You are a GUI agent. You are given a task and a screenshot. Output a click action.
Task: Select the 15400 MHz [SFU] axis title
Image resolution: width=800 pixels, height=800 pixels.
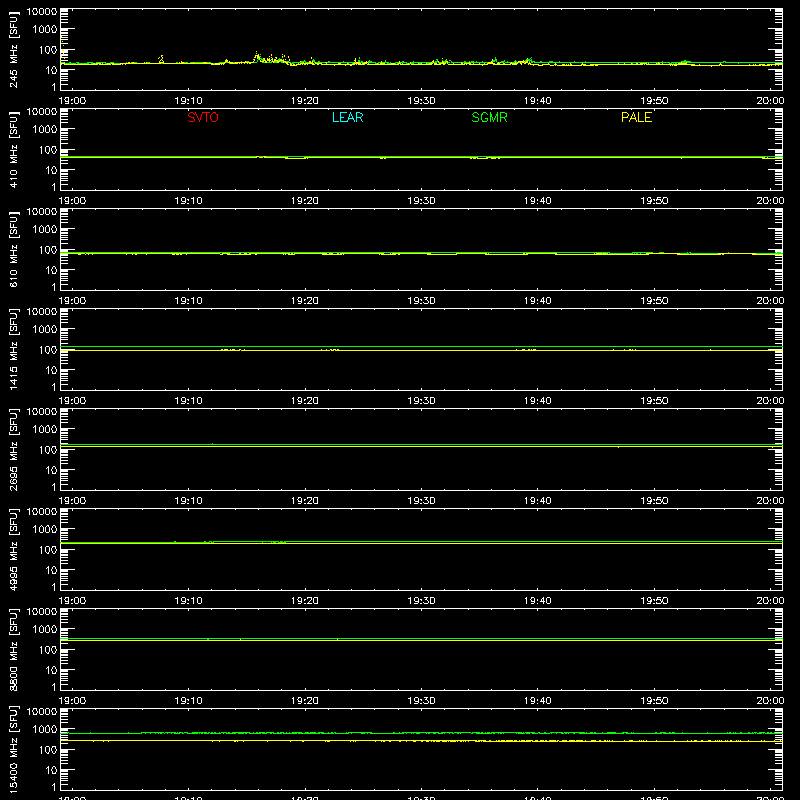click(x=13, y=749)
